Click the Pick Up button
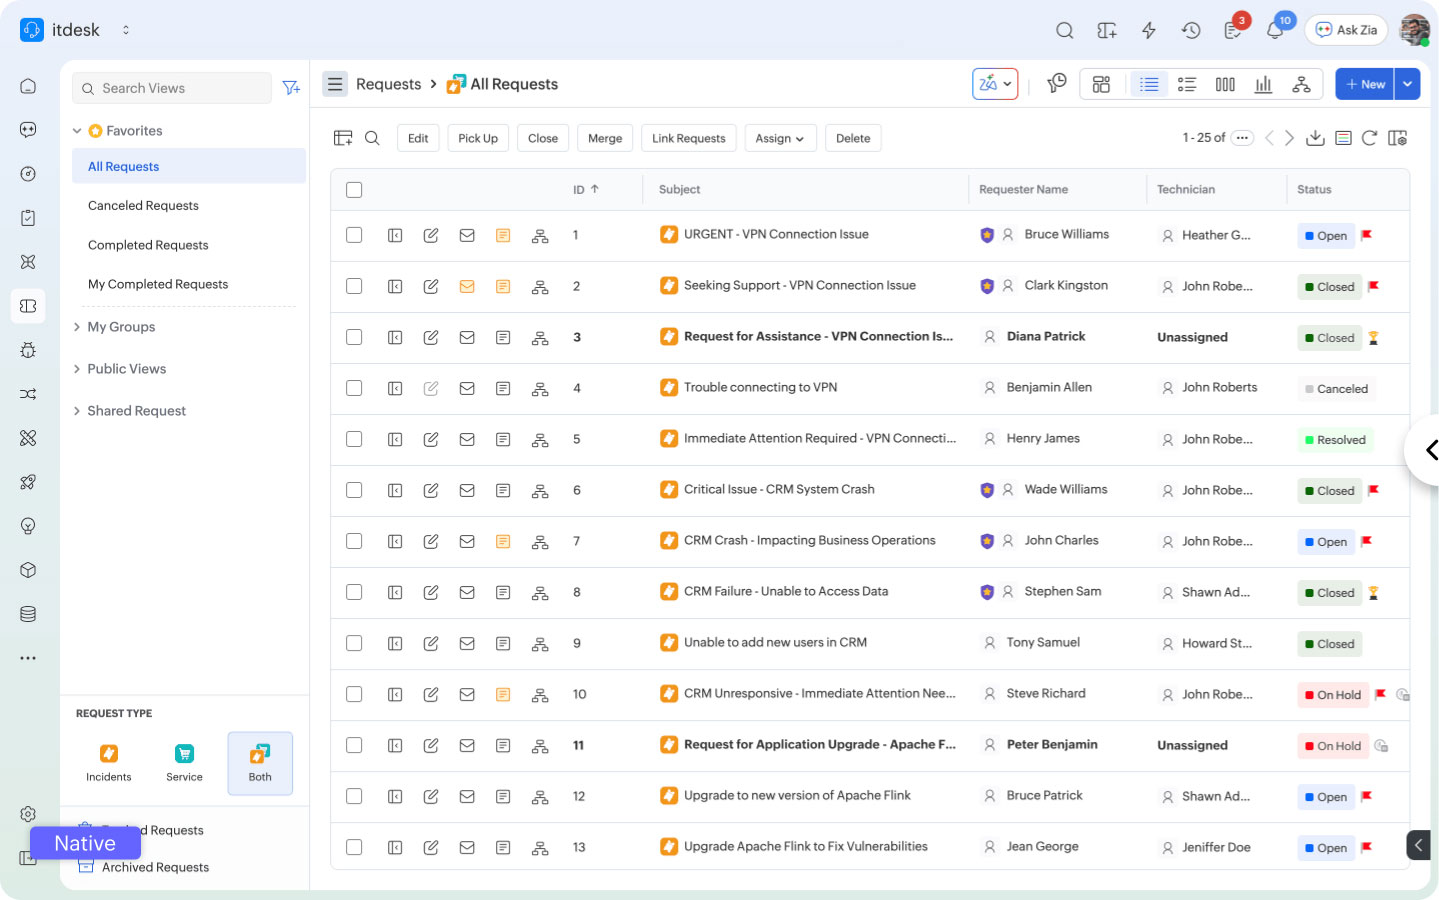 (x=478, y=138)
